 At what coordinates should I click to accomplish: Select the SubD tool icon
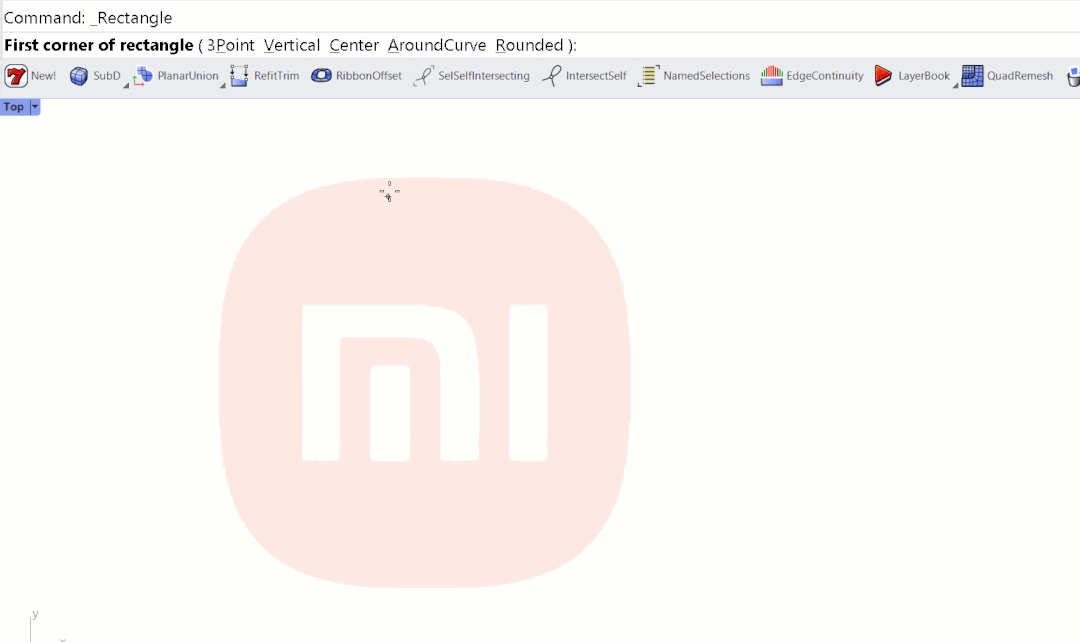(x=79, y=76)
